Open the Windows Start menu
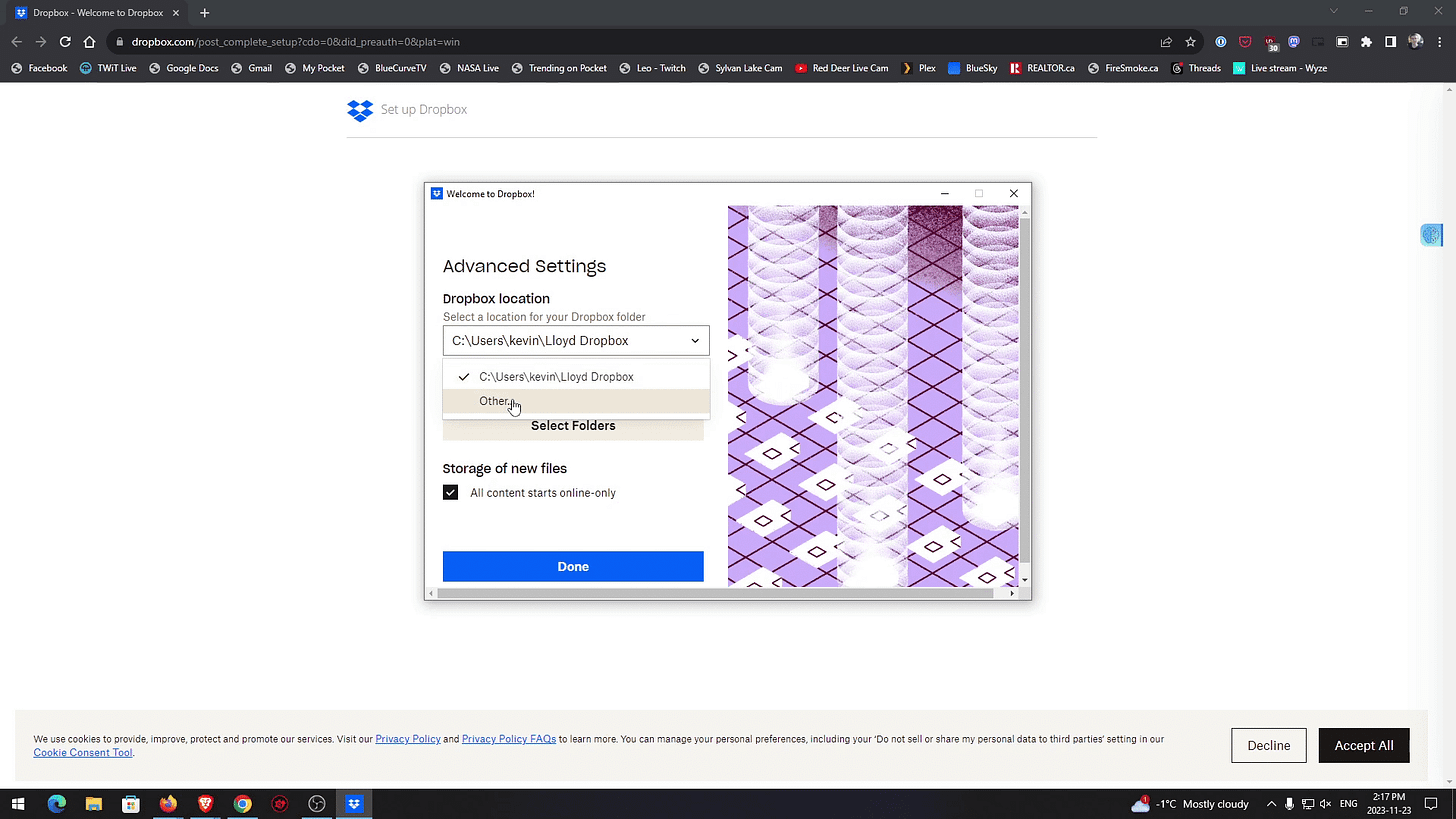 [x=17, y=804]
